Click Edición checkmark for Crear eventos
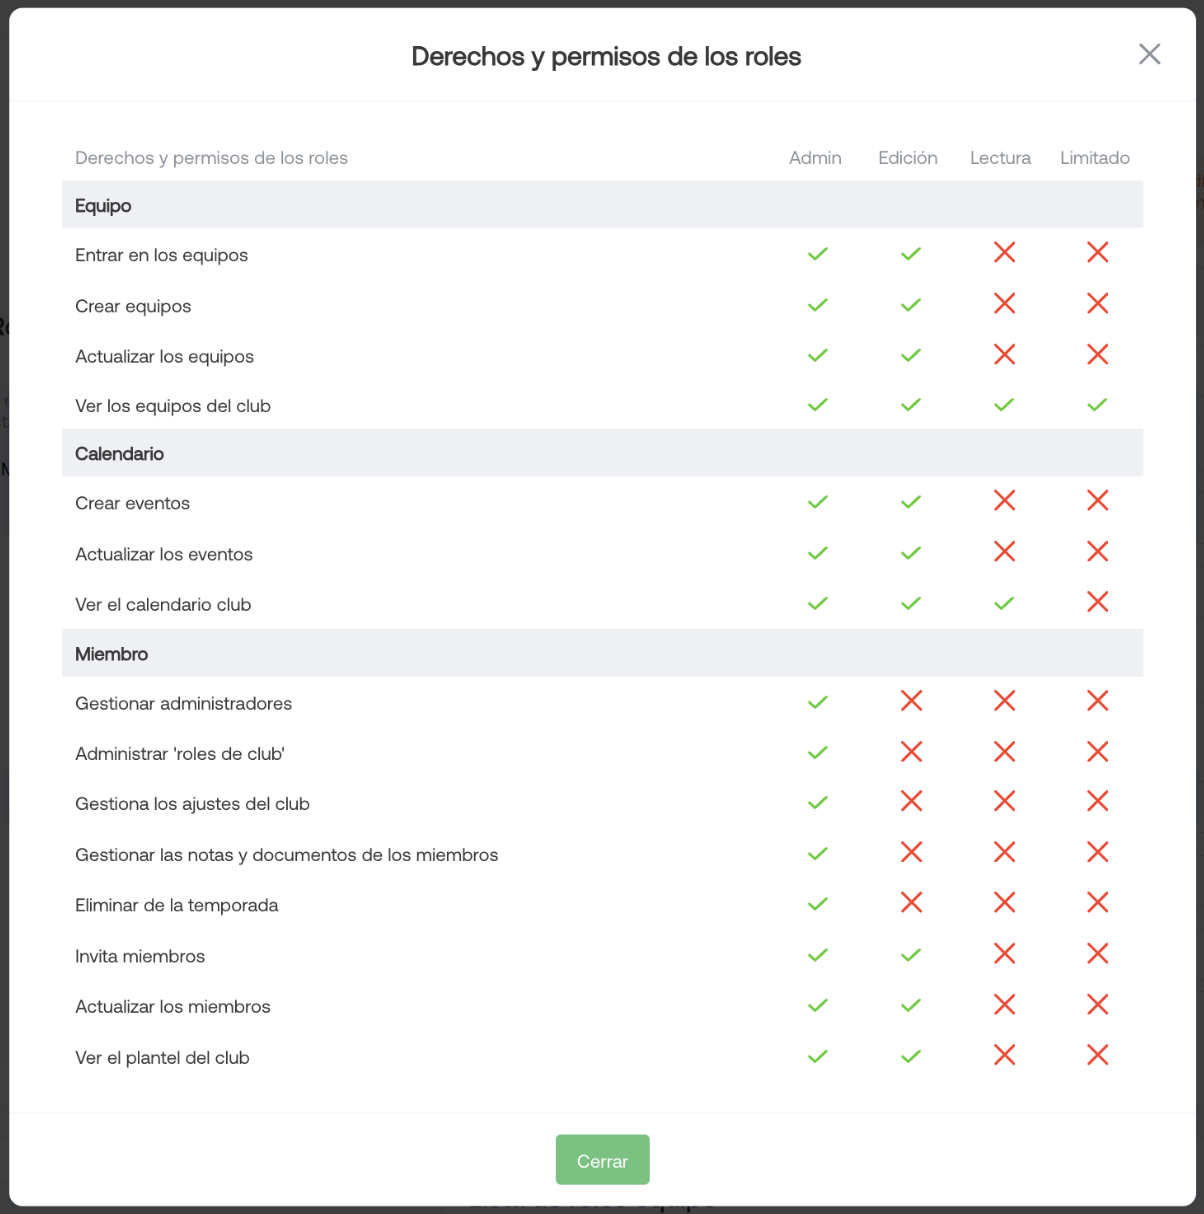 (910, 502)
